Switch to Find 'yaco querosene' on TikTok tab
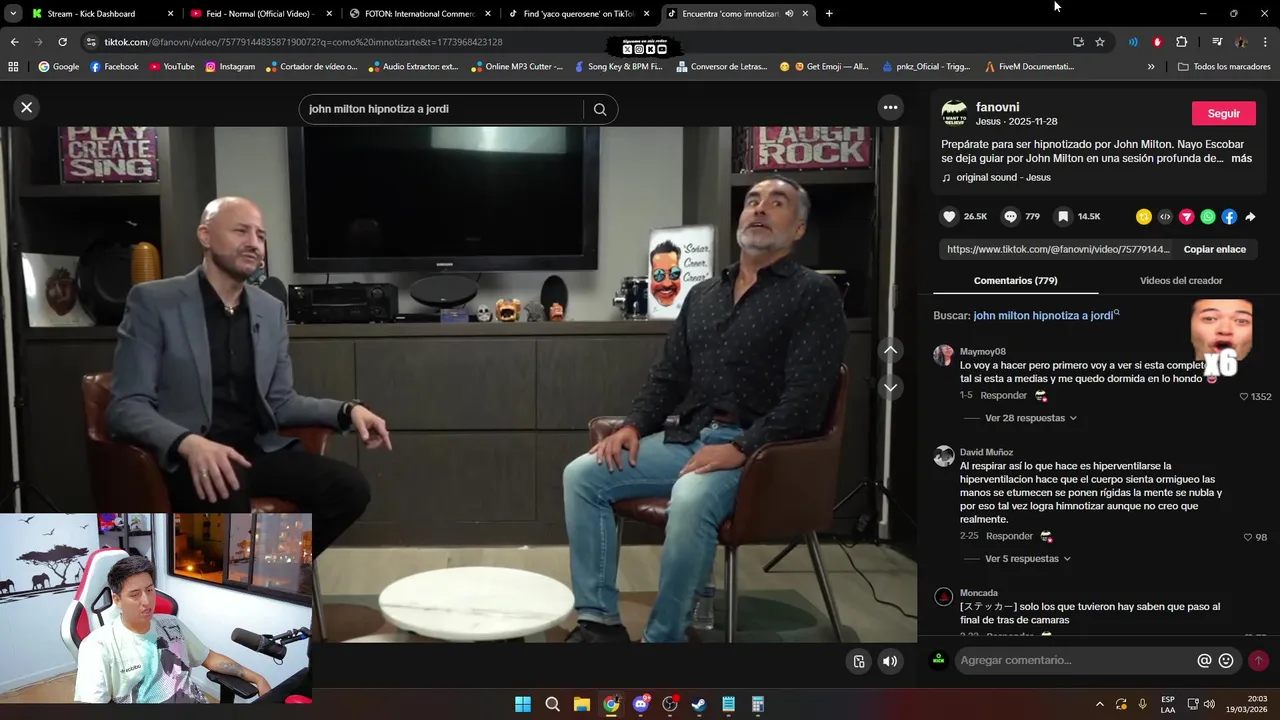 pos(577,14)
